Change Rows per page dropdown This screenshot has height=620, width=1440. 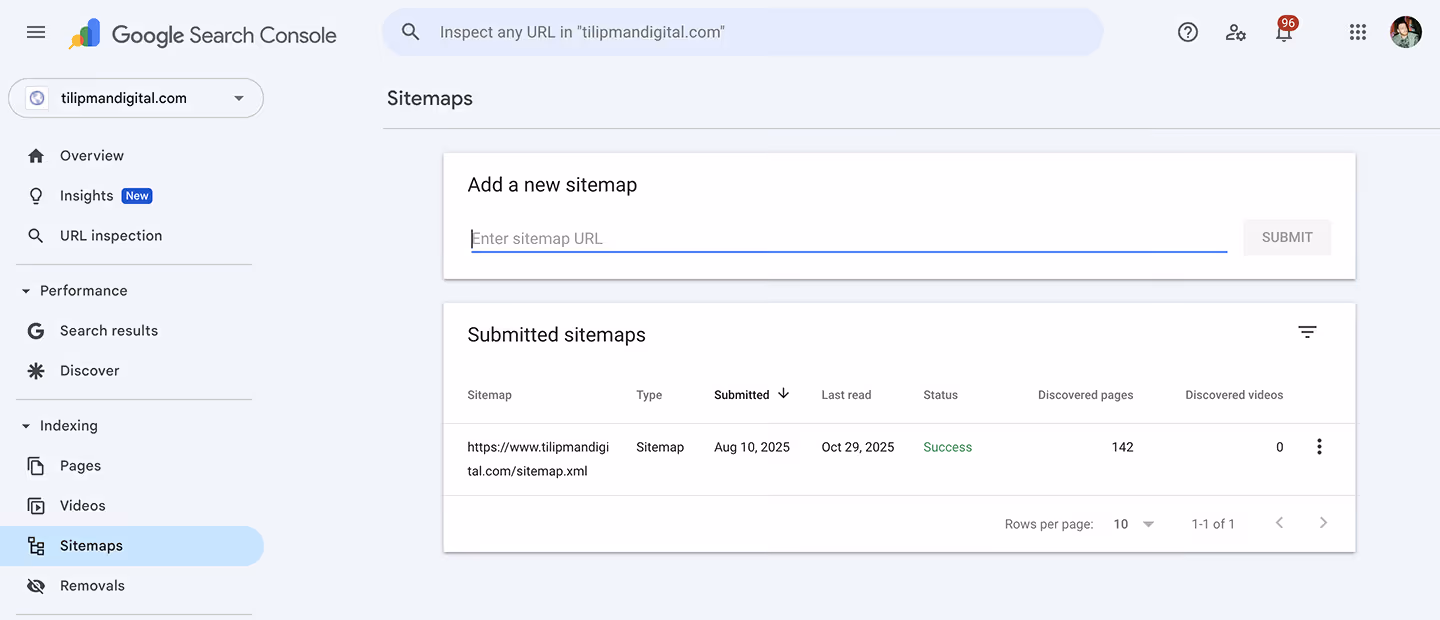pyautogui.click(x=1133, y=524)
